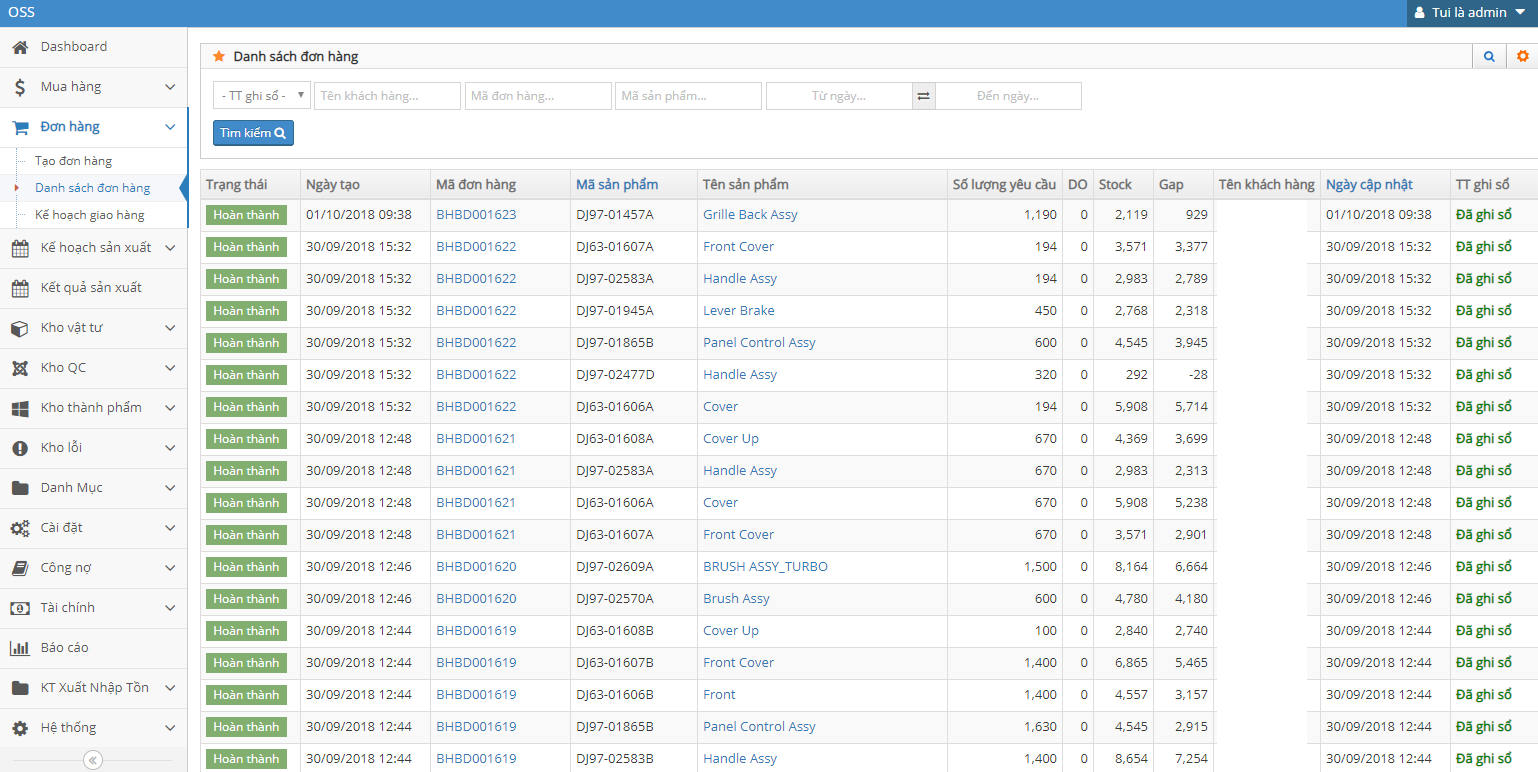This screenshot has height=772, width=1538.
Task: Expand the Kho QC chevron
Action: (x=170, y=368)
